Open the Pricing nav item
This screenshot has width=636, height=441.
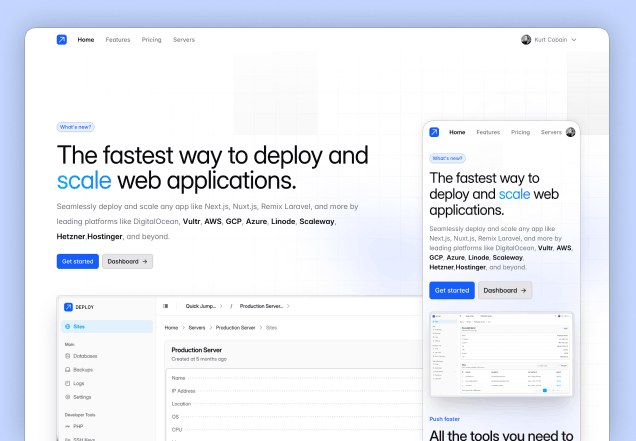[x=151, y=40]
